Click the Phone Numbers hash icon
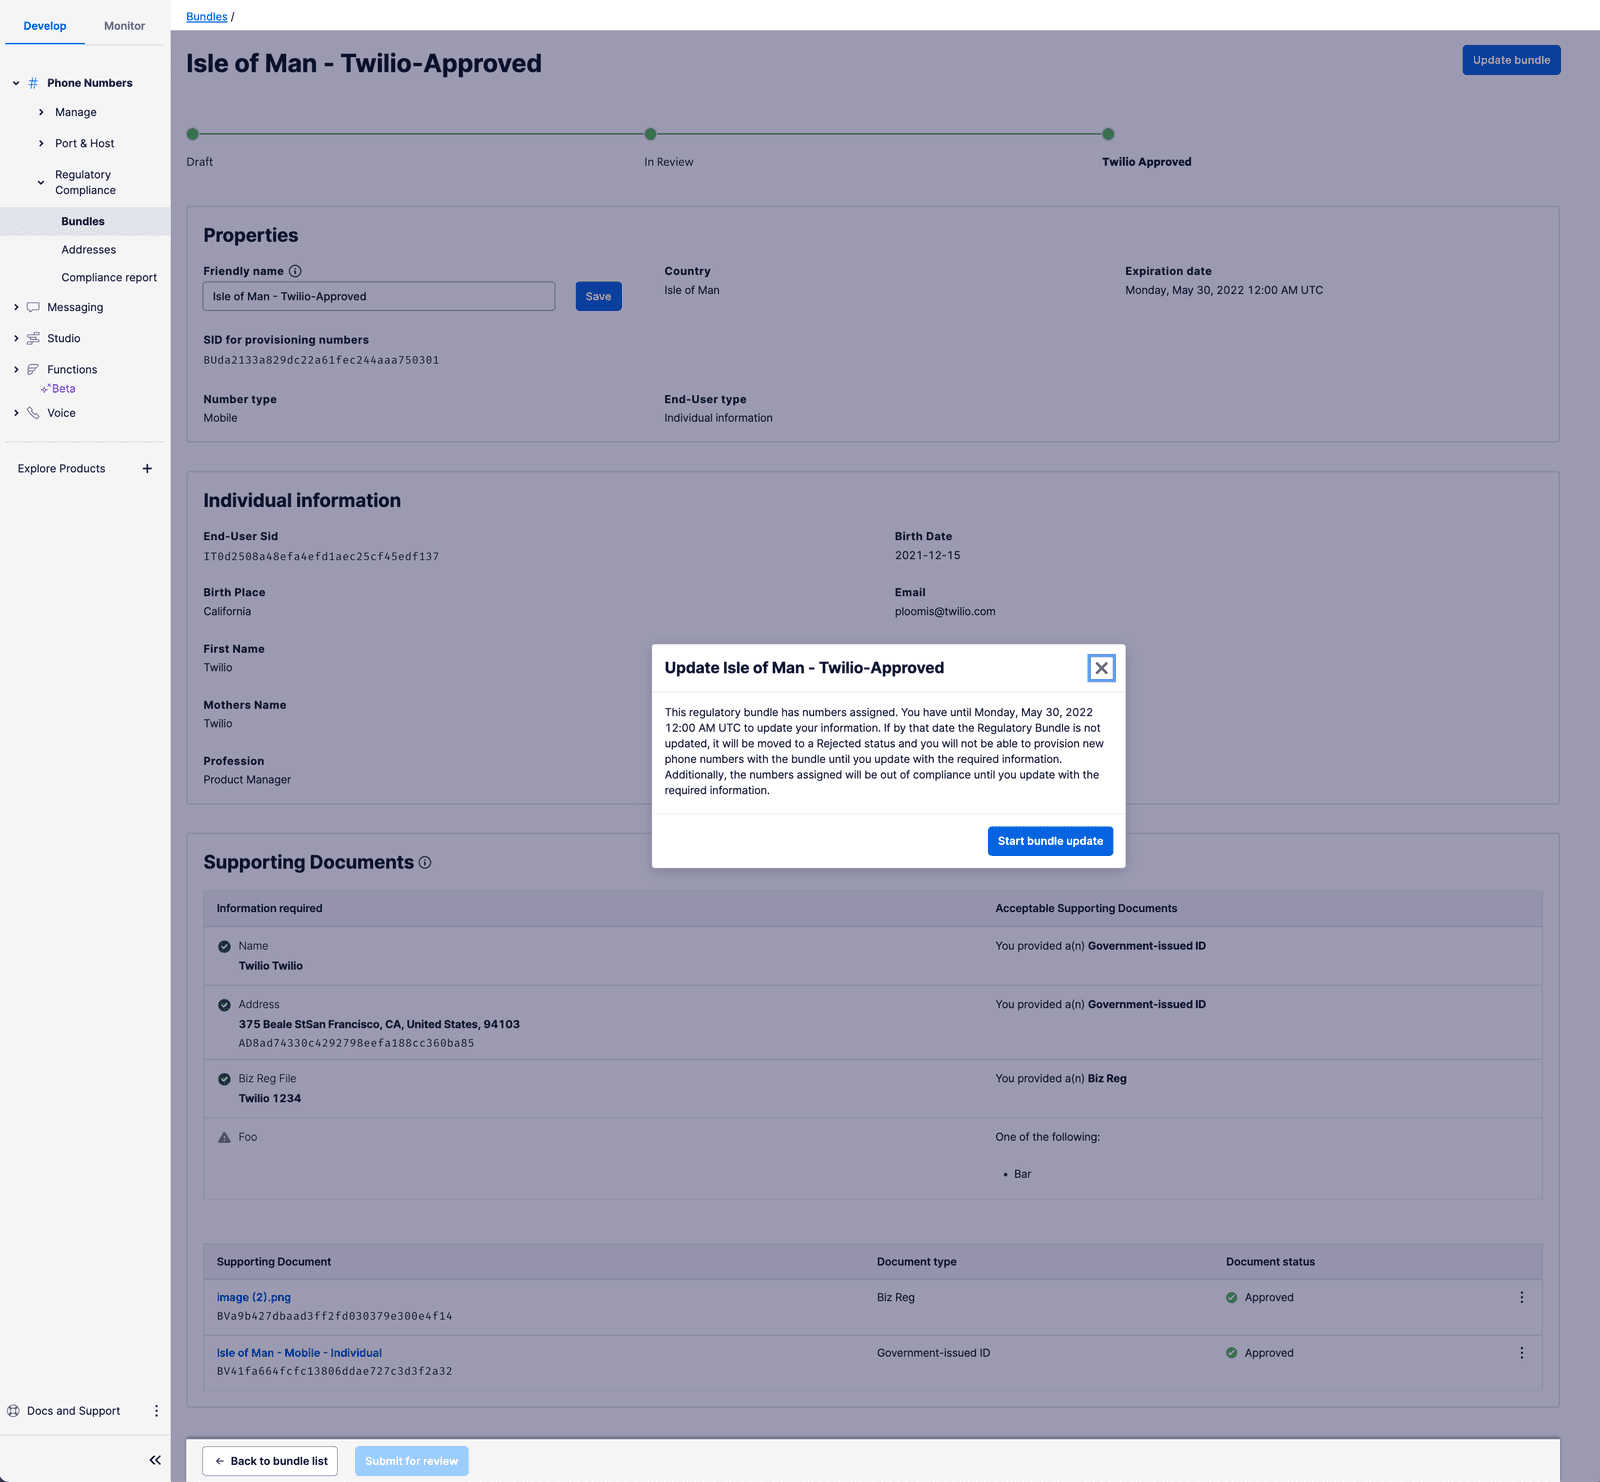Screen dimensions: 1600x1482 point(34,82)
